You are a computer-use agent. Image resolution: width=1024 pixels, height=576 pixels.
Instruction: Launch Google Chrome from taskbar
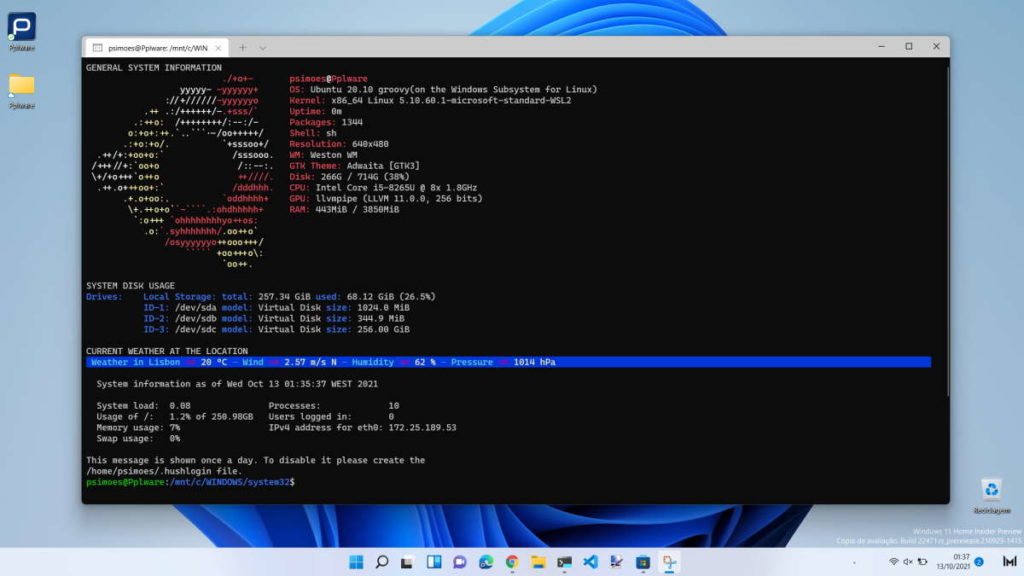(512, 562)
